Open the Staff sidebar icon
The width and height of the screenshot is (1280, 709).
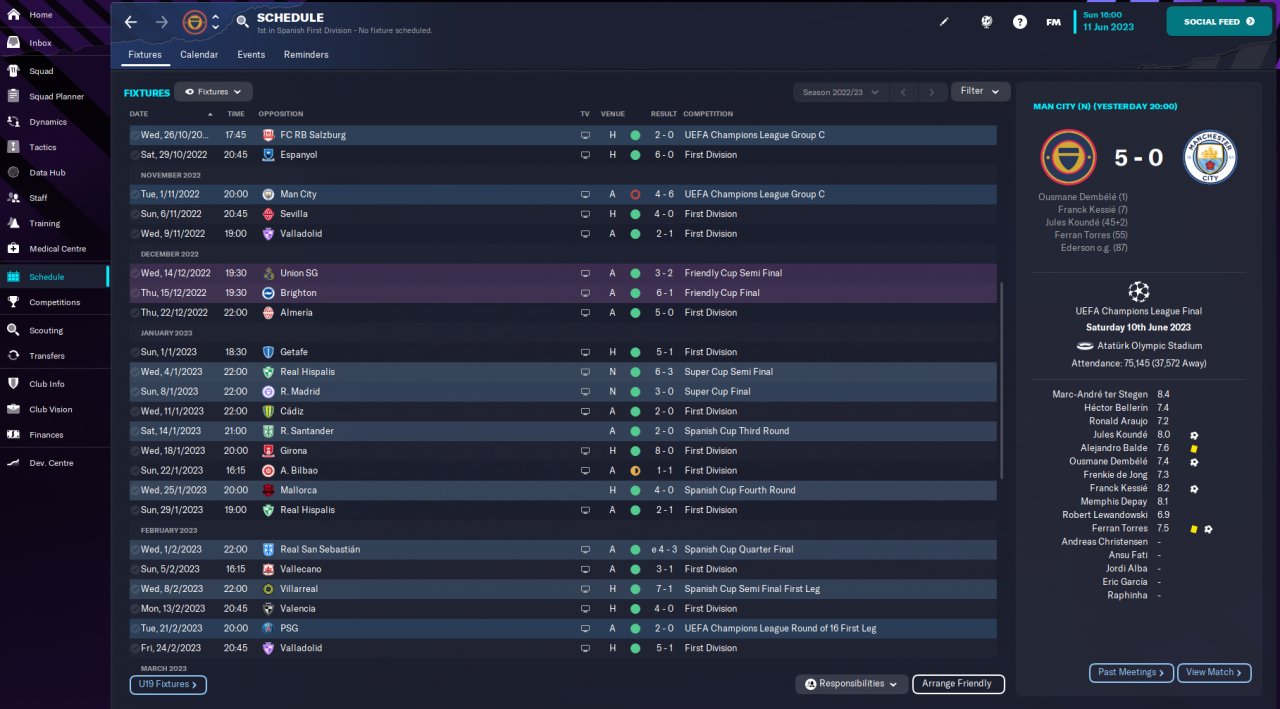[x=13, y=198]
